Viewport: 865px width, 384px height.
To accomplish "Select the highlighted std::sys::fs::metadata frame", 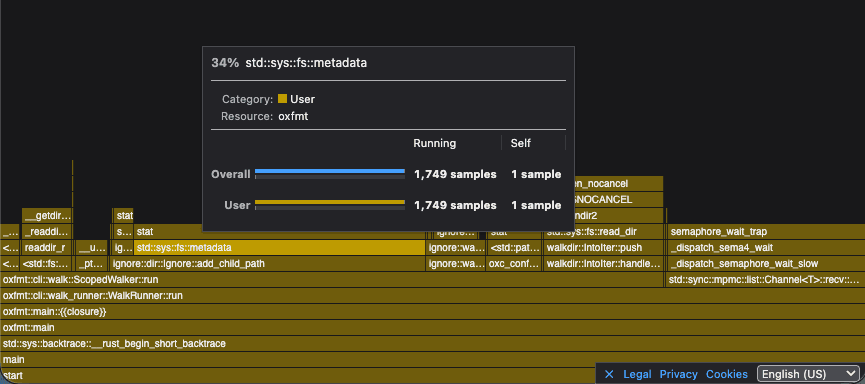I will (280, 248).
